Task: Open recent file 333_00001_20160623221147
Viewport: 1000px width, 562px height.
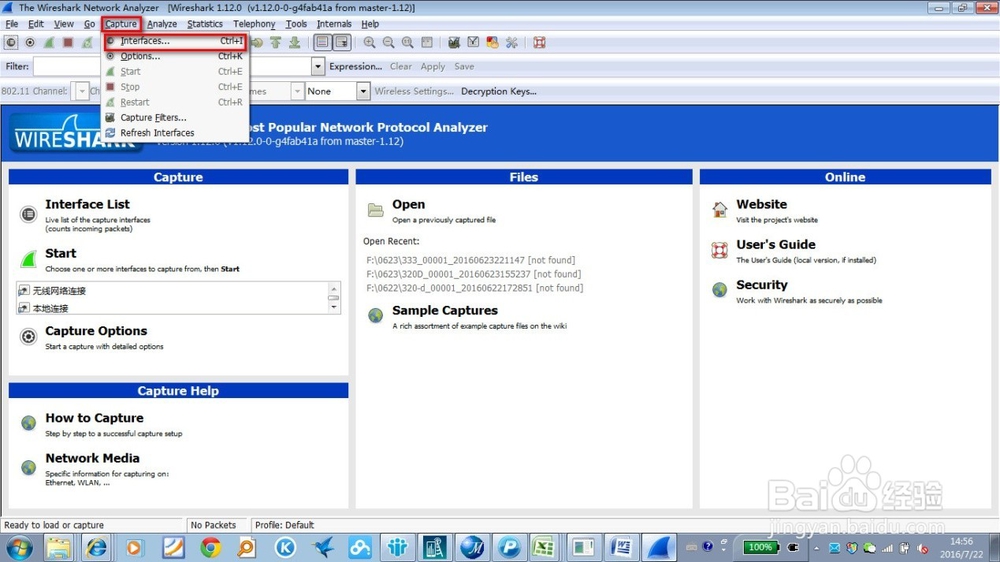Action: 471,260
